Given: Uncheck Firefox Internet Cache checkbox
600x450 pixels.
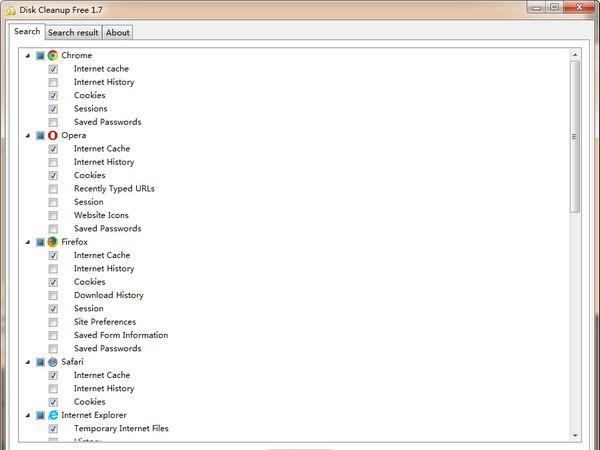Looking at the screenshot, I should (53, 256).
